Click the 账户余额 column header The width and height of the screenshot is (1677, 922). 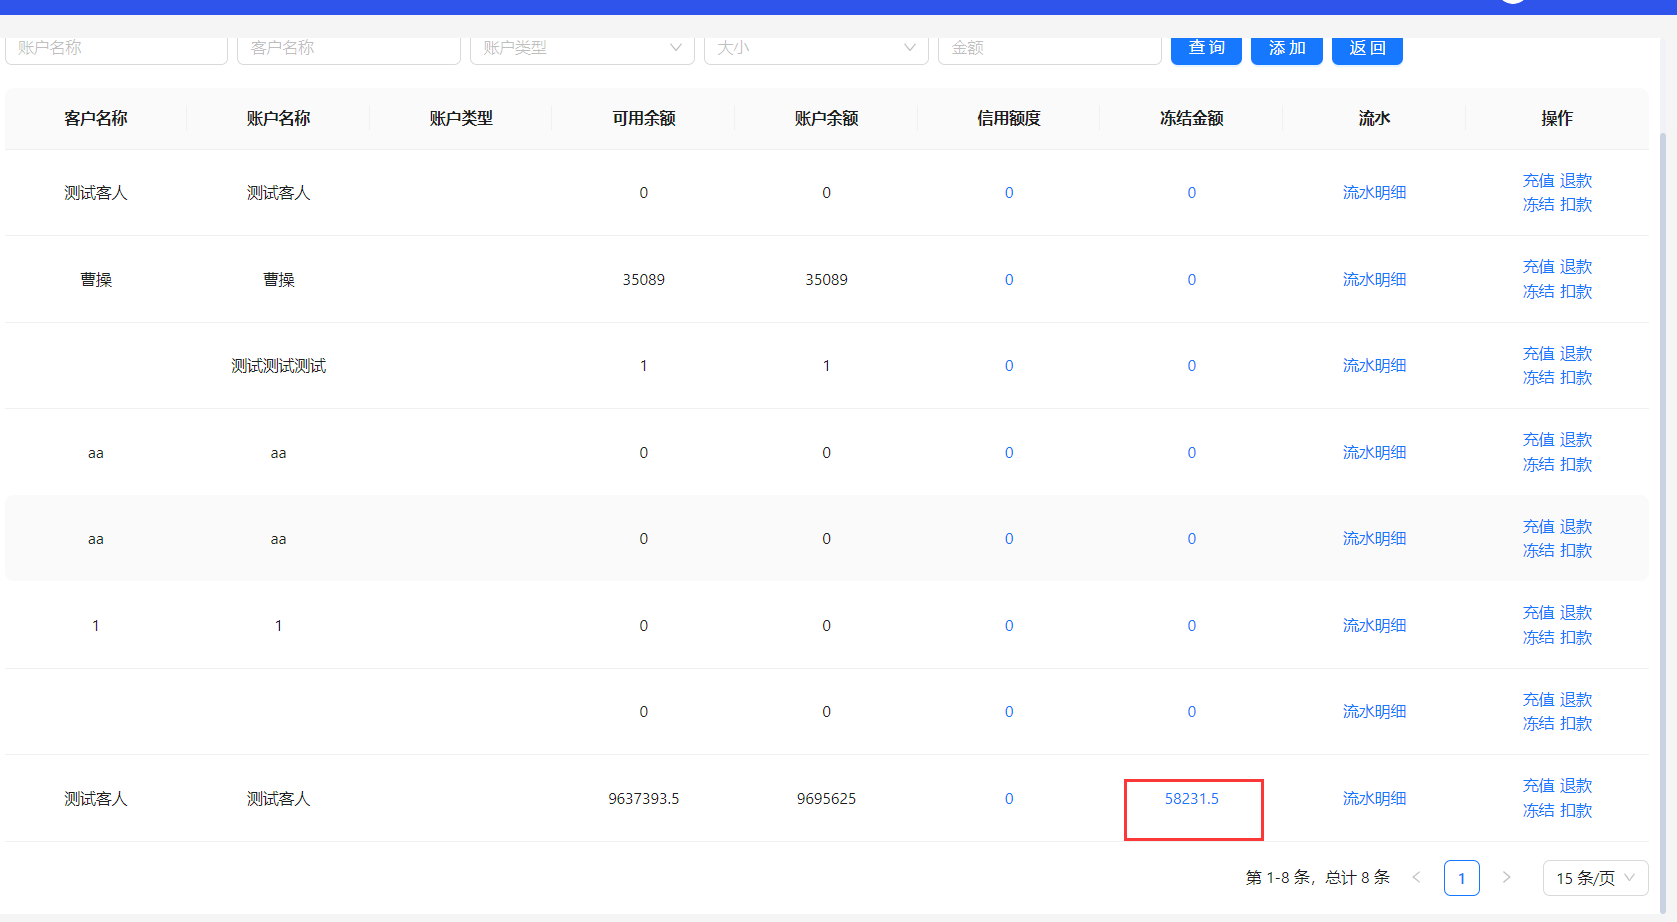point(827,118)
